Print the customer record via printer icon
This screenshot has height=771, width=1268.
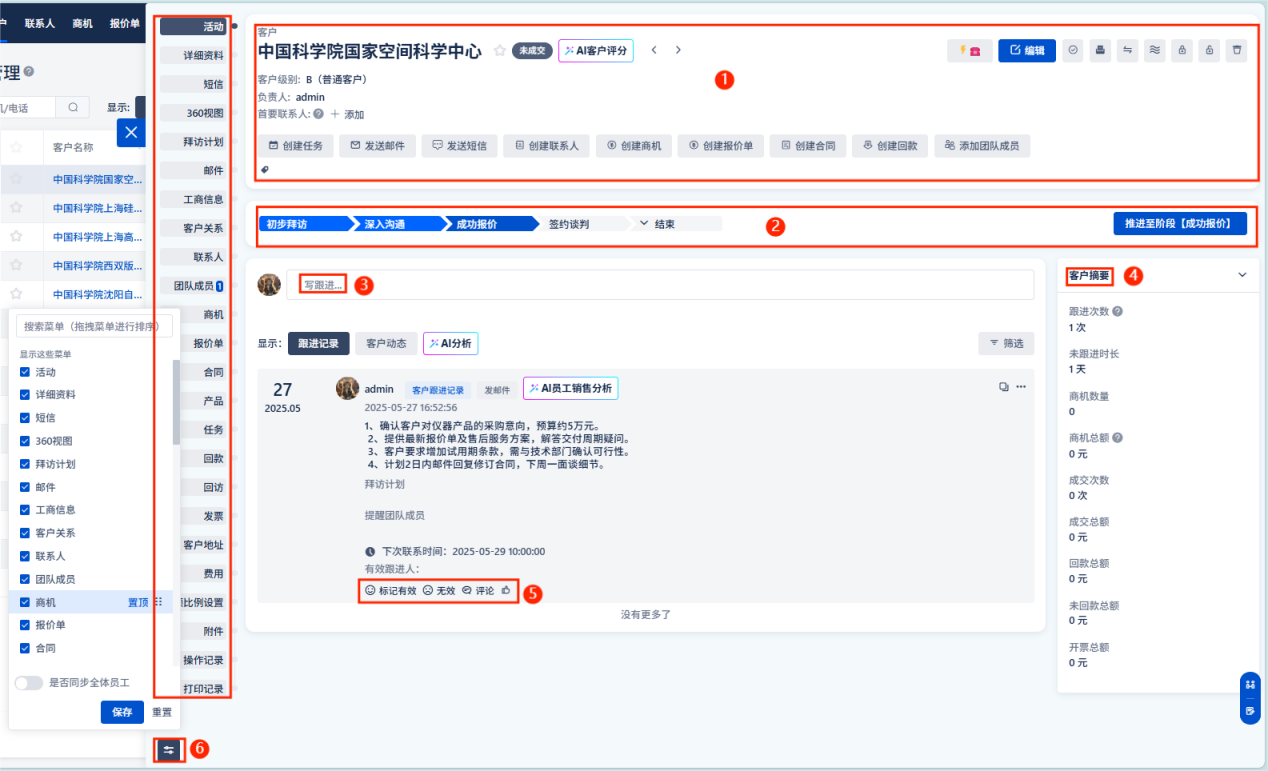pyautogui.click(x=1100, y=51)
